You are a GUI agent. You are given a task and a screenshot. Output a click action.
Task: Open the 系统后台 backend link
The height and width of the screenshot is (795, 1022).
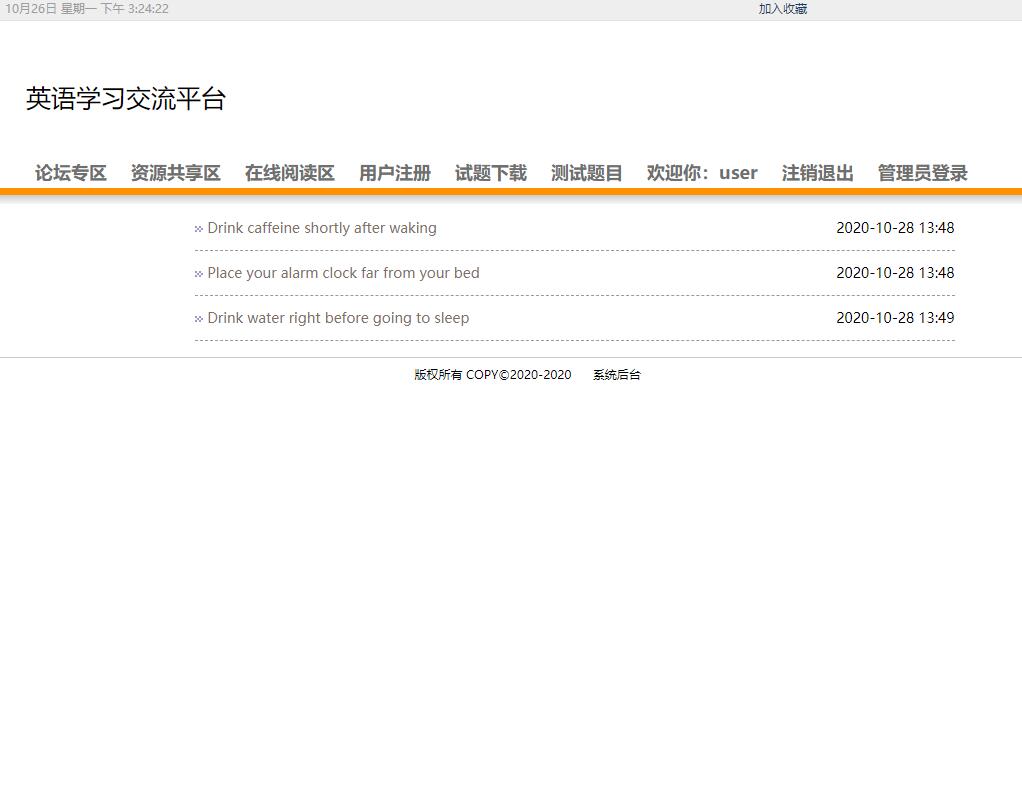pyautogui.click(x=616, y=375)
